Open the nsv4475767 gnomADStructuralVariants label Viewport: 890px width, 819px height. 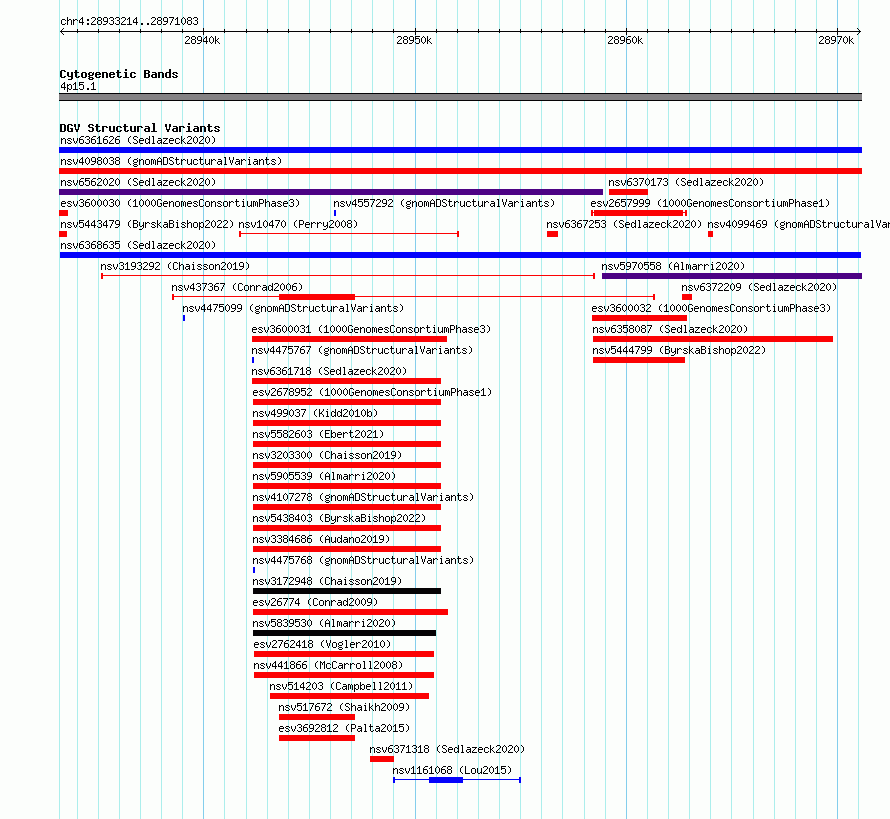click(x=362, y=350)
